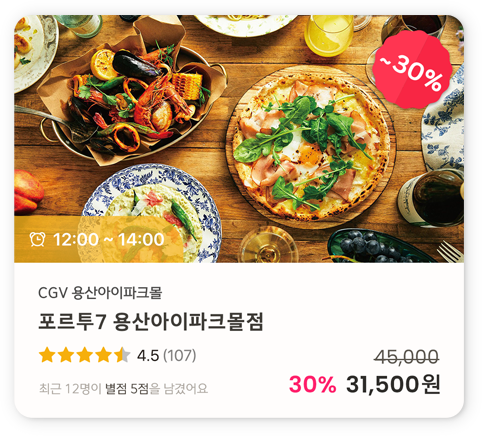Click the ~30% discount badge
Image resolution: width=482 pixels, height=436 pixels.
tap(412, 70)
